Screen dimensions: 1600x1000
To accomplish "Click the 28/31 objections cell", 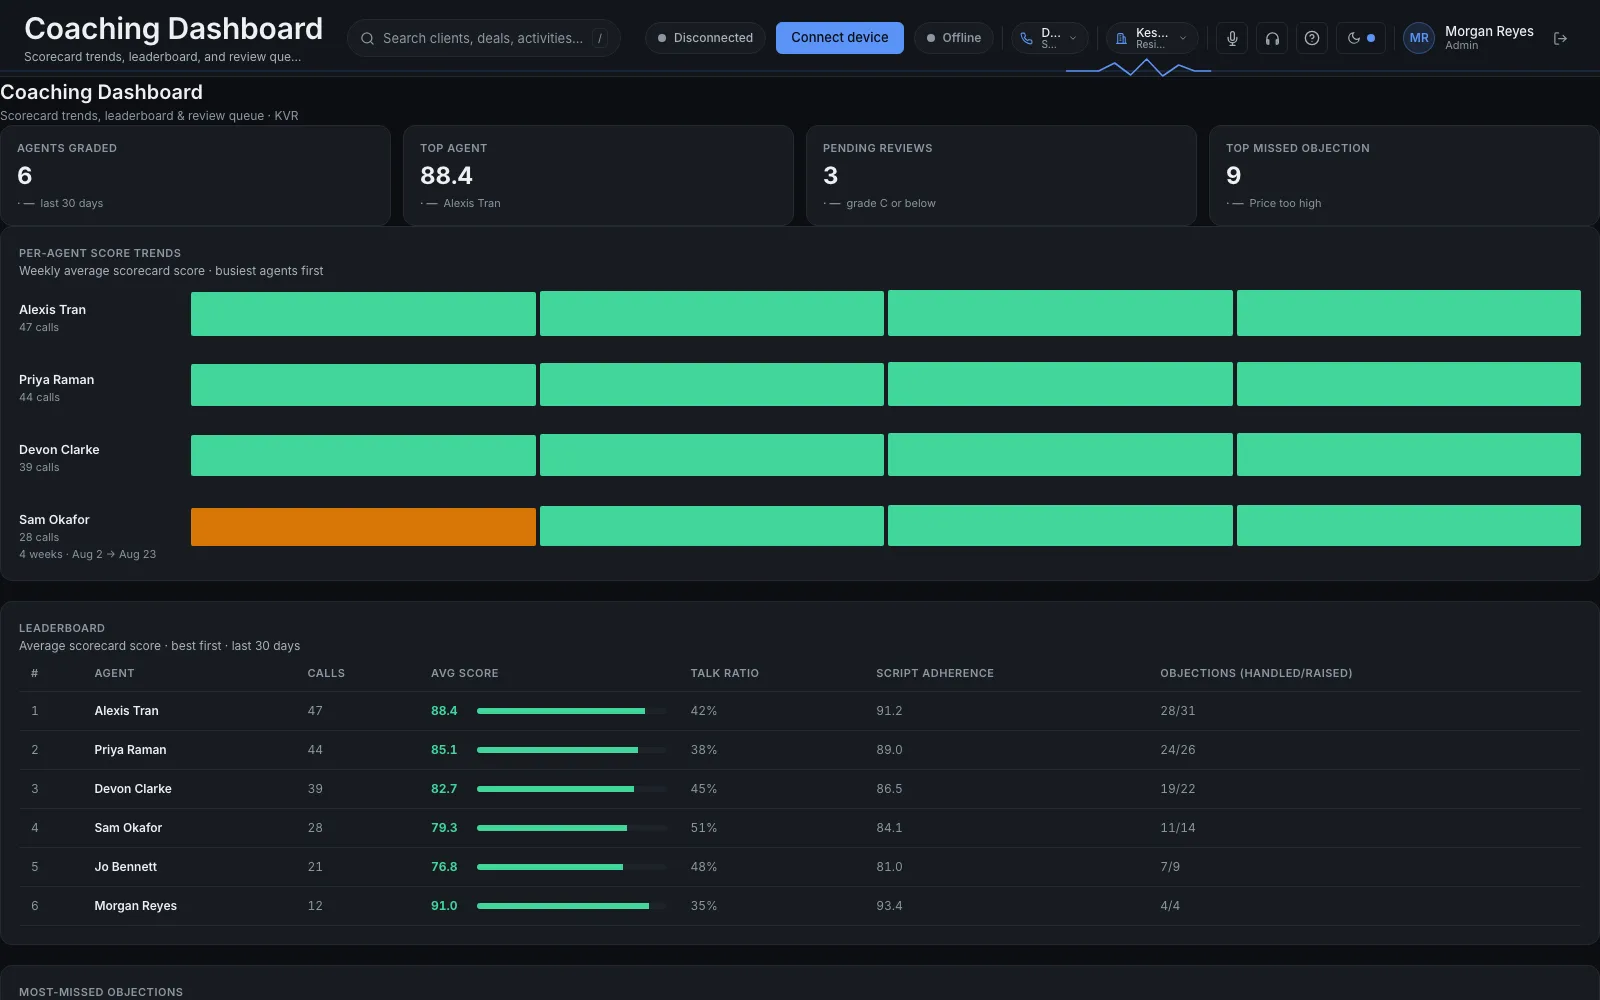I will (x=1177, y=711).
